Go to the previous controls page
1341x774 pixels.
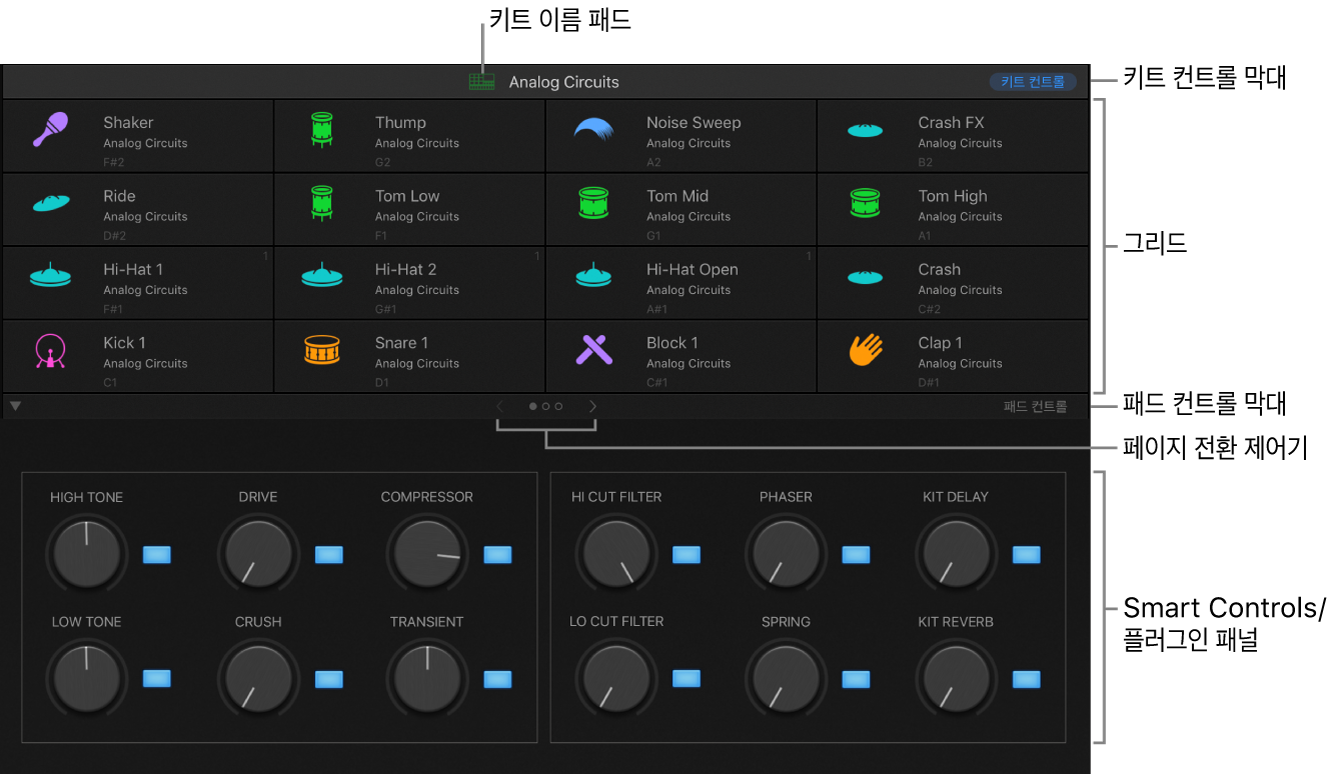[498, 406]
